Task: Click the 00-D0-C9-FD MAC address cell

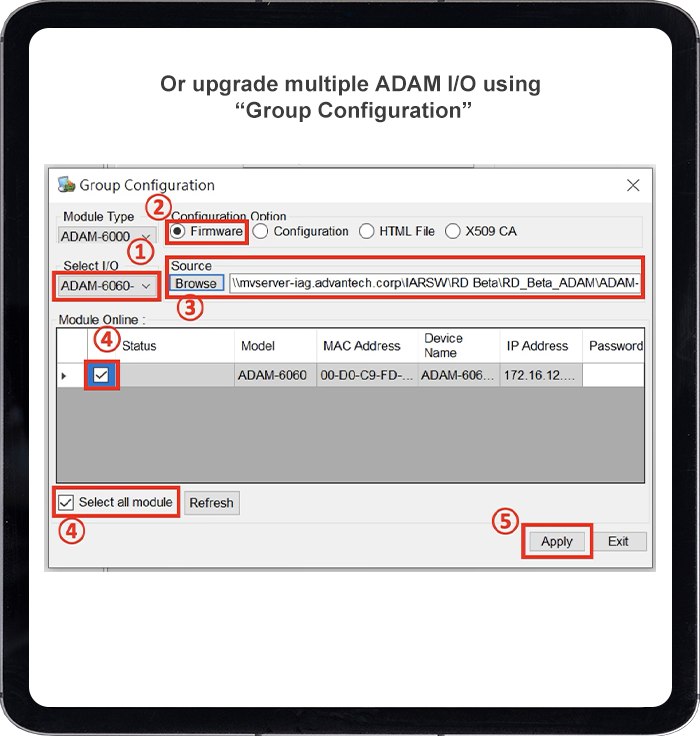Action: [367, 375]
